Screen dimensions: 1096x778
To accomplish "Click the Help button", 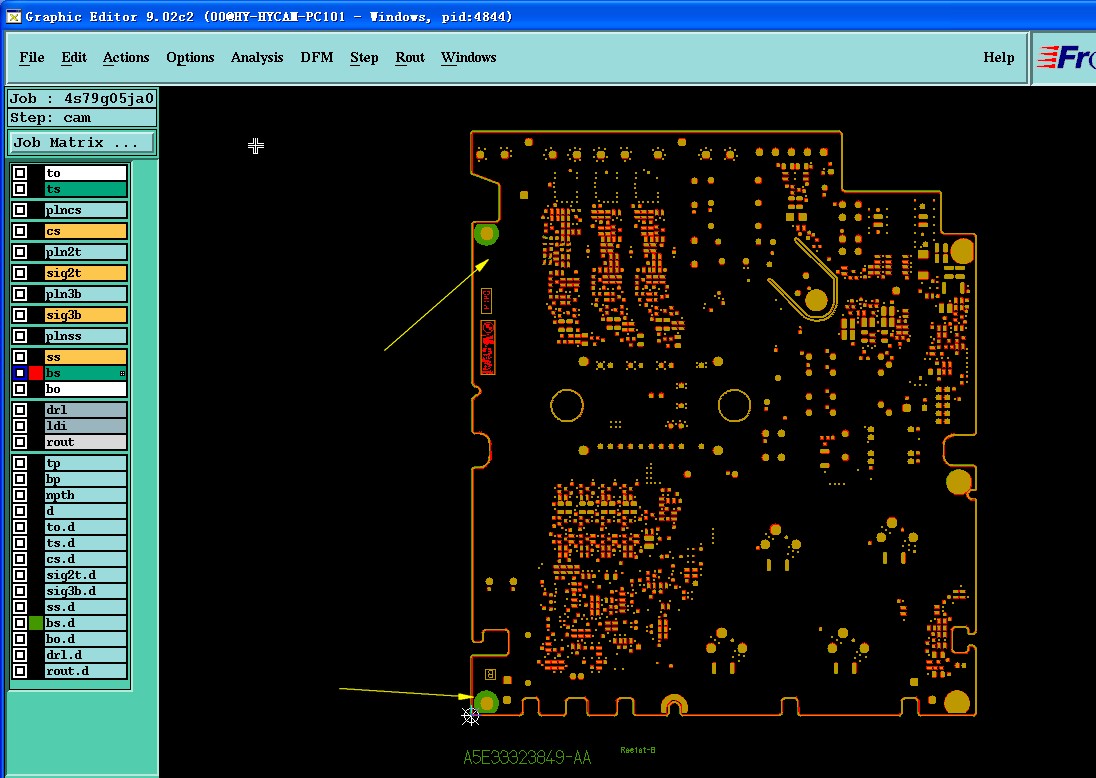I will click(998, 57).
